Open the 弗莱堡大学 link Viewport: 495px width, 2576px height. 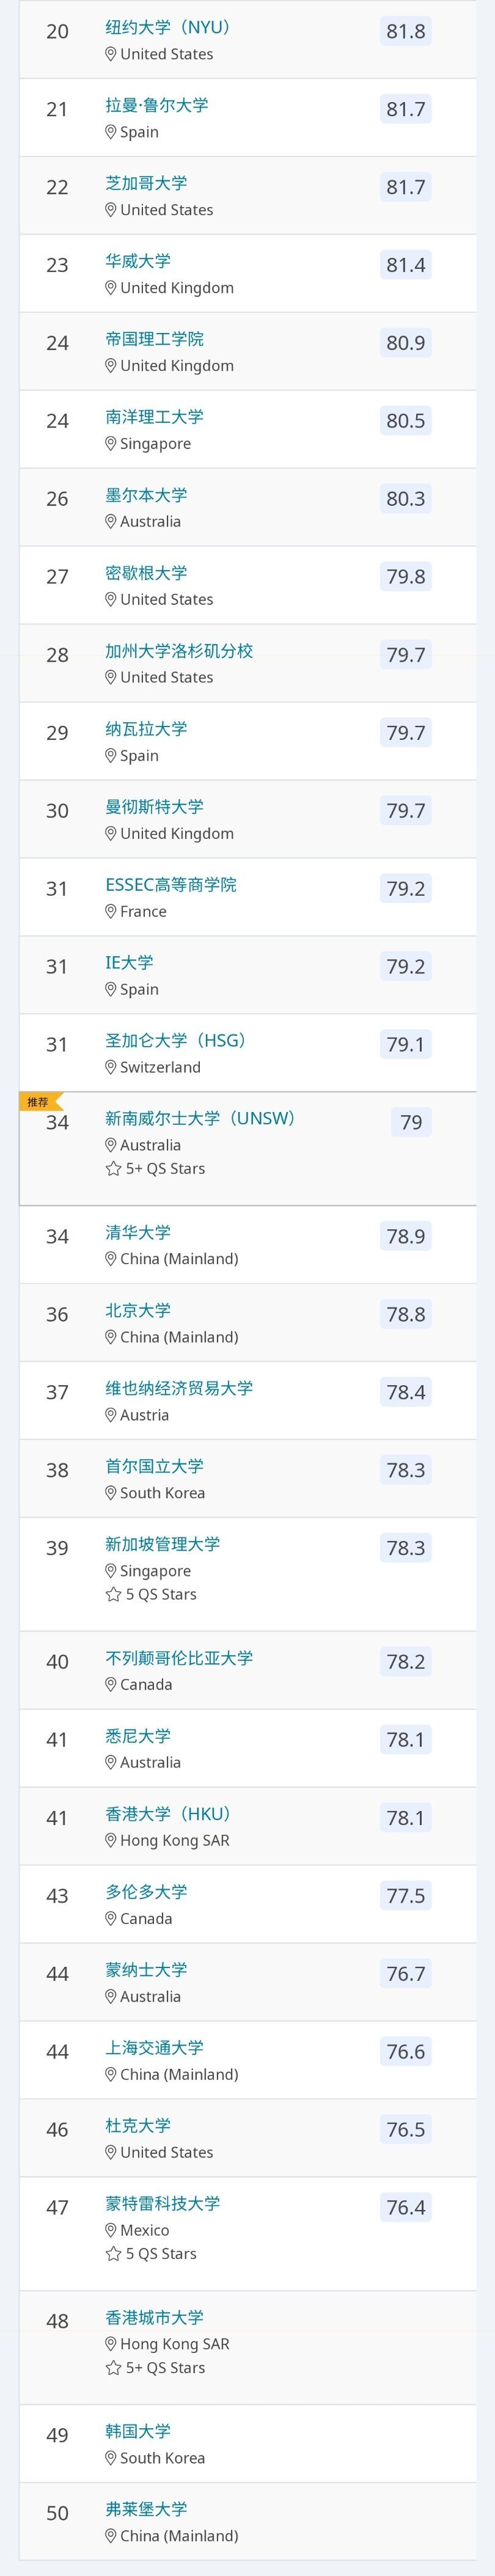(146, 2508)
